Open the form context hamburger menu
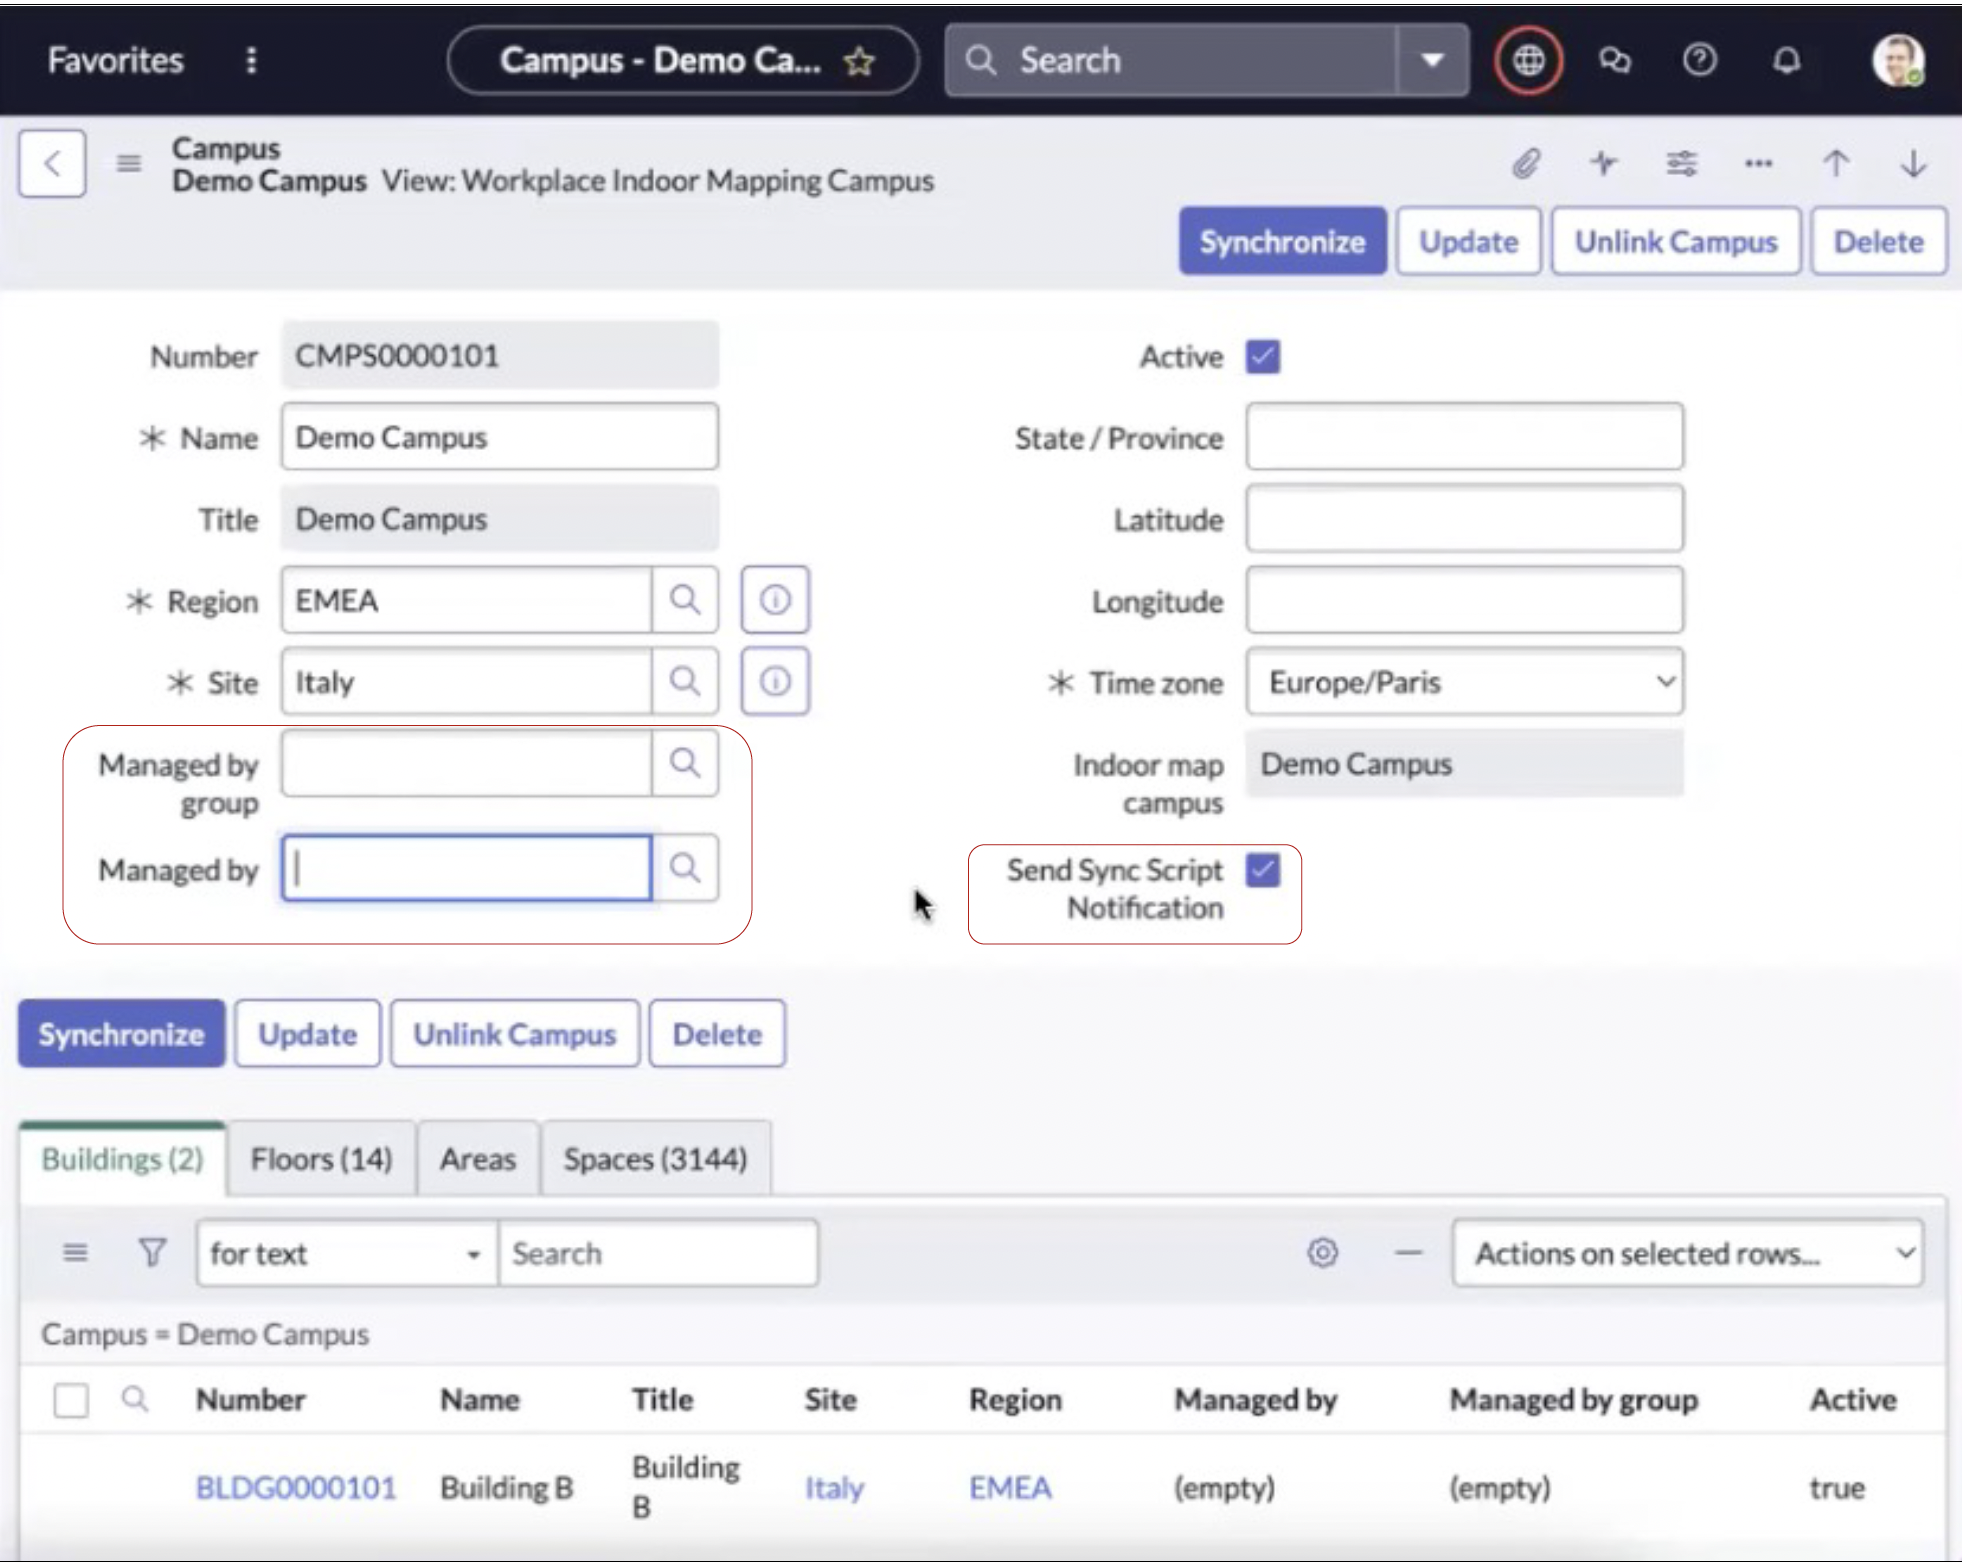1962x1568 pixels. (128, 163)
